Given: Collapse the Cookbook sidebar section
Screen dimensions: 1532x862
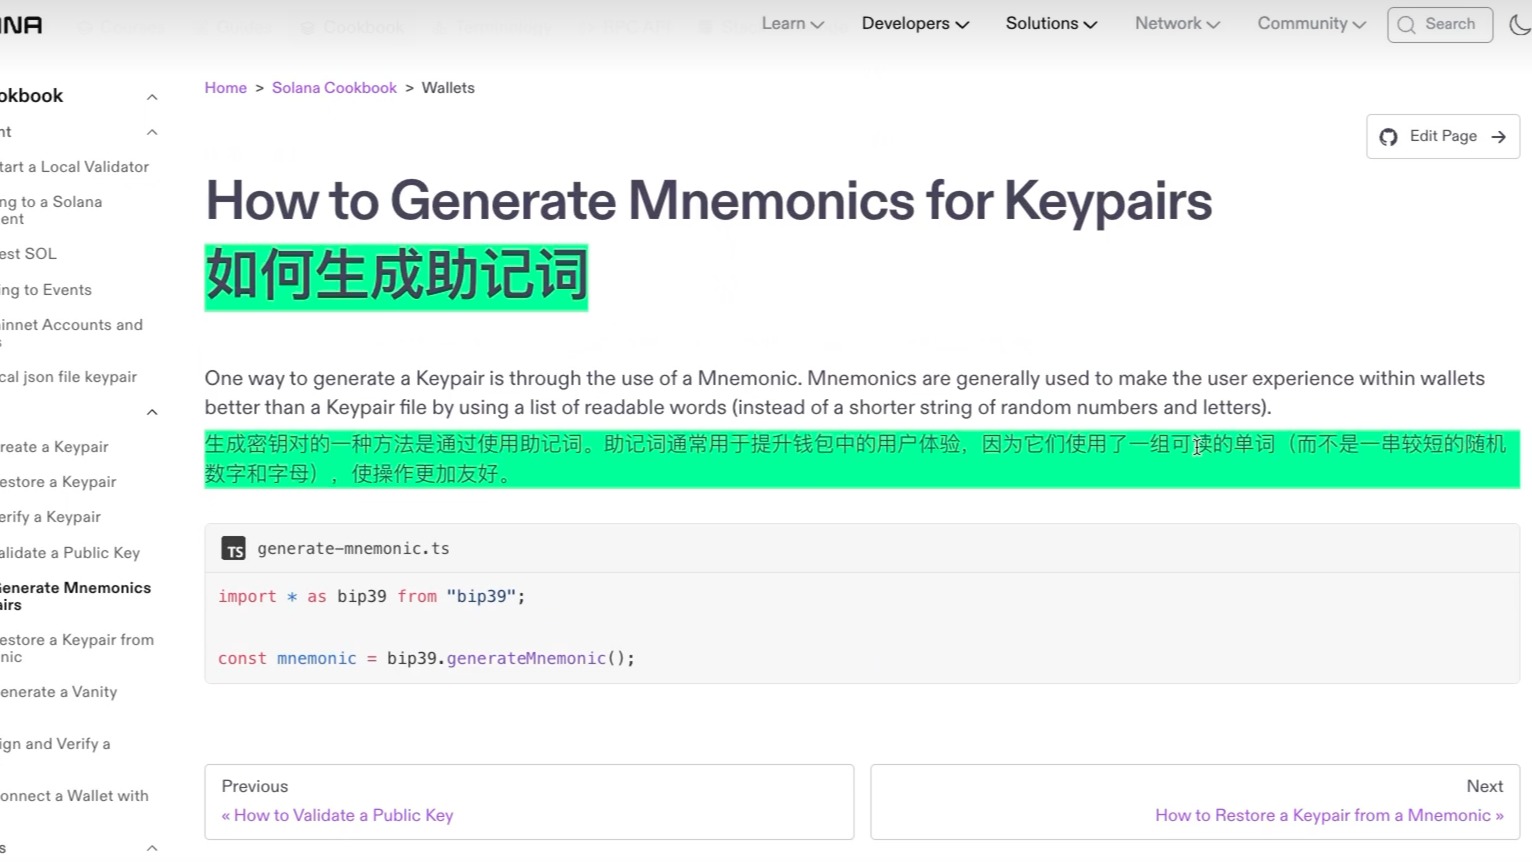Looking at the screenshot, I should pos(152,97).
